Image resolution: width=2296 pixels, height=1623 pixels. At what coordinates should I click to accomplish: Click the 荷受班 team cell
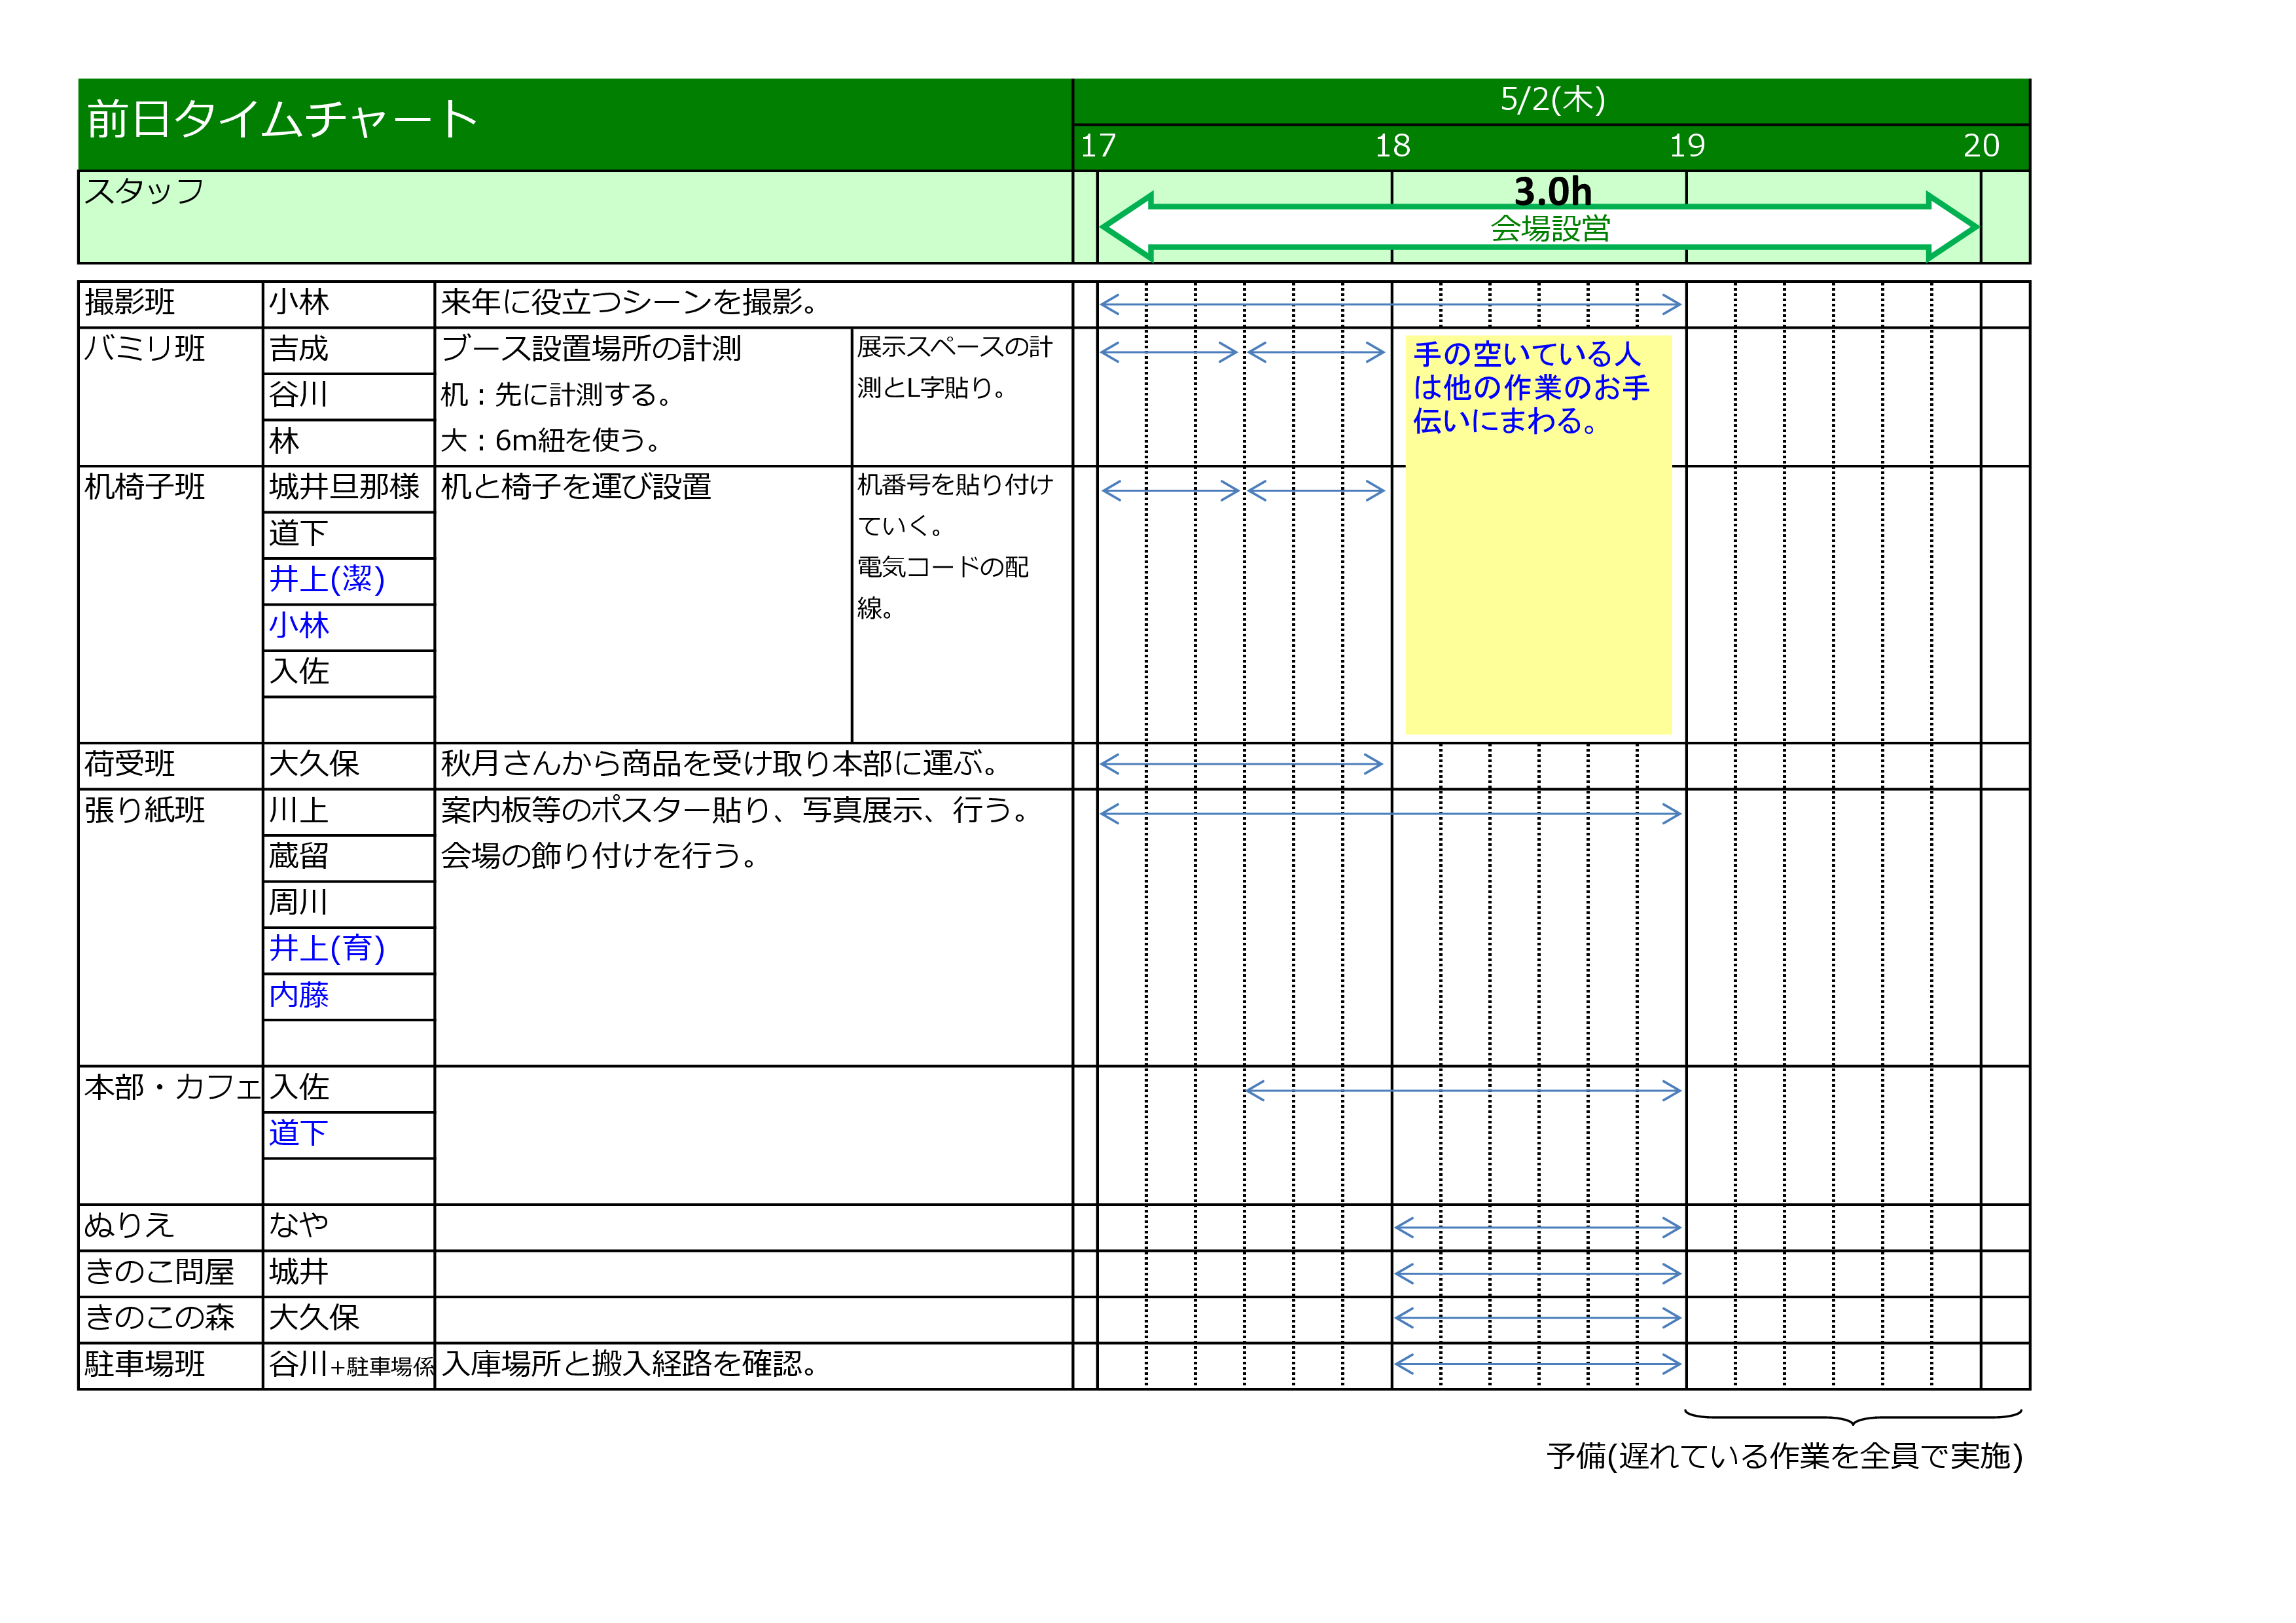click(x=170, y=765)
